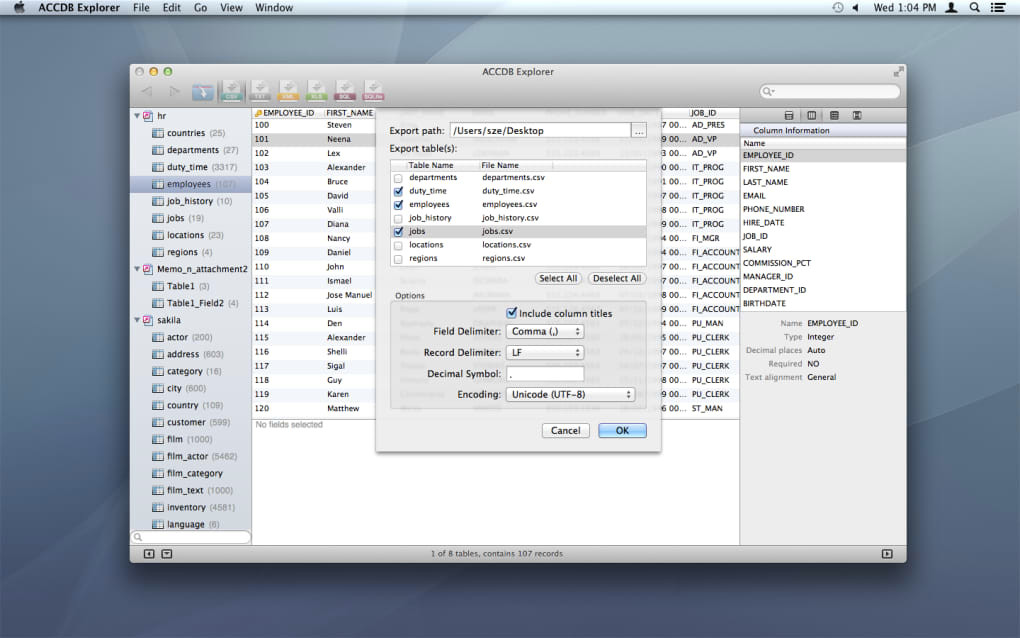Select the row with first name Nancy
Image resolution: width=1020 pixels, height=638 pixels.
pyautogui.click(x=495, y=238)
